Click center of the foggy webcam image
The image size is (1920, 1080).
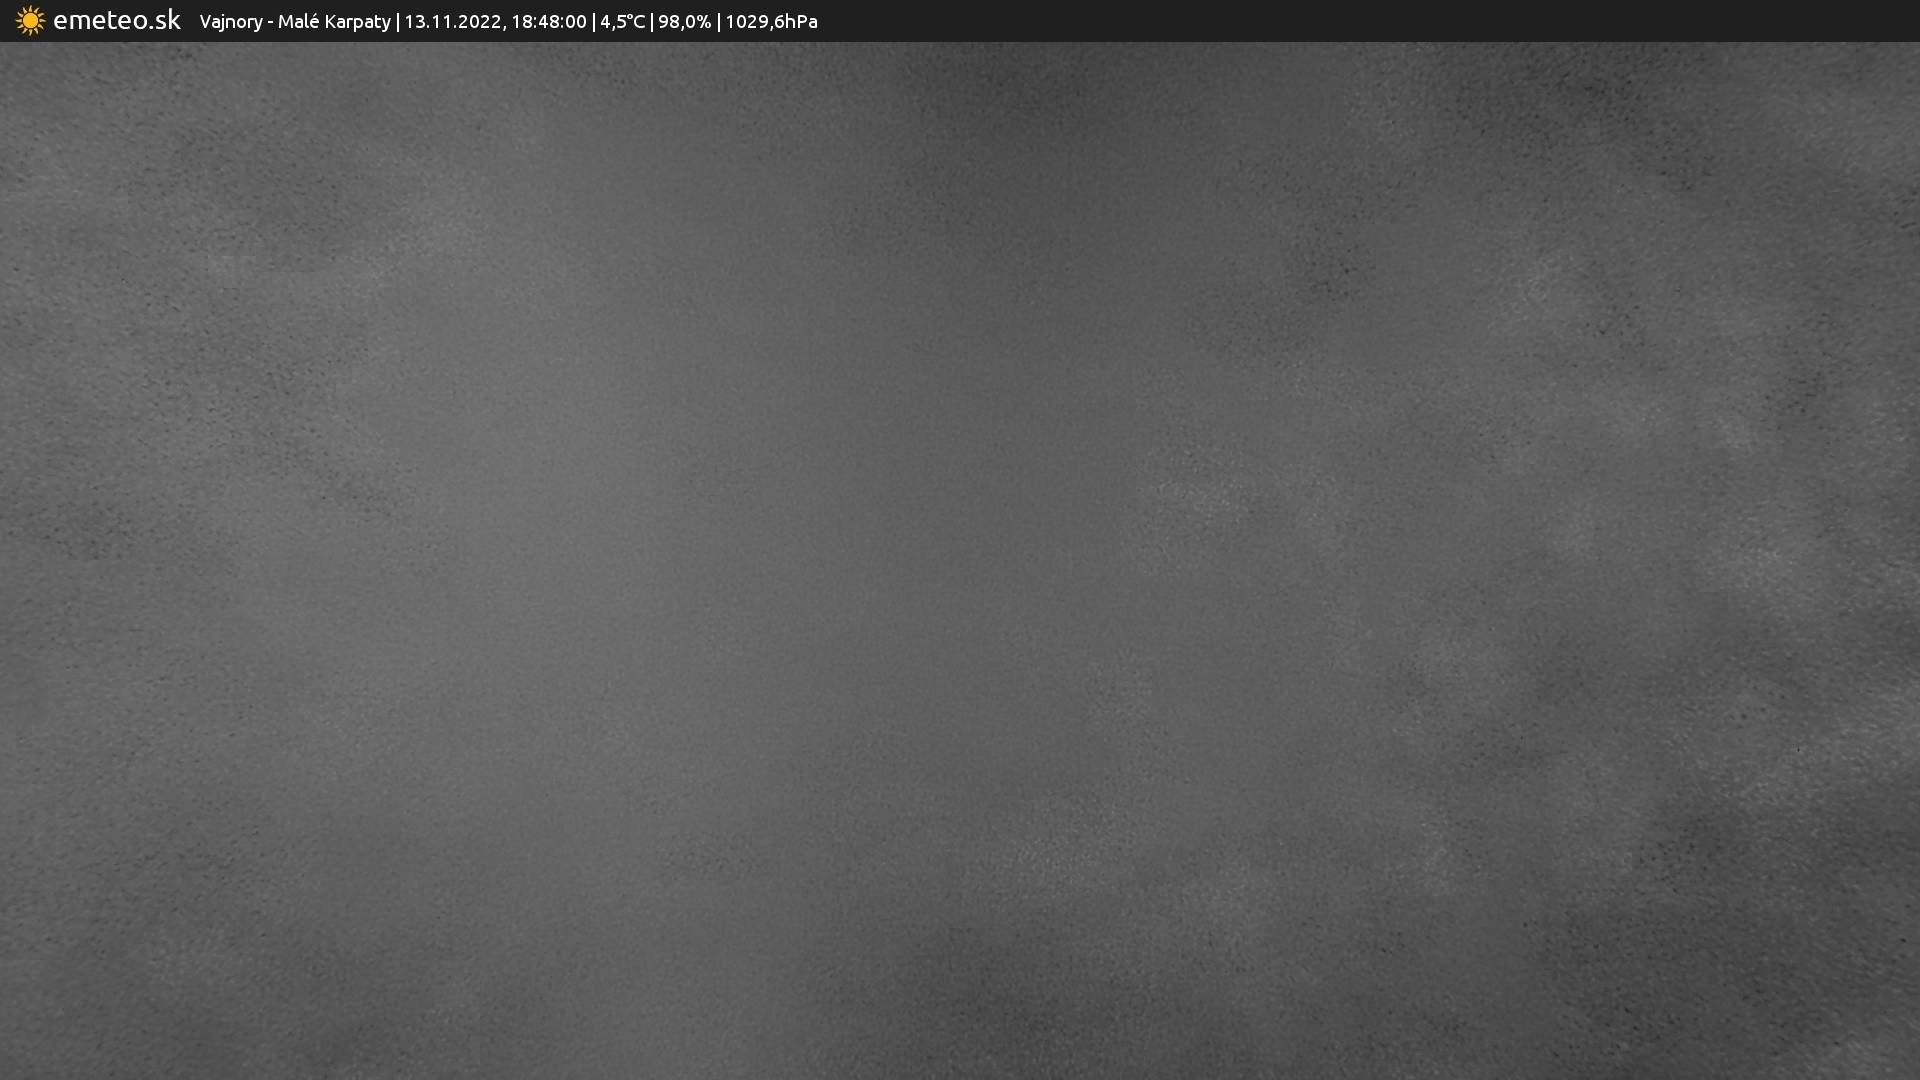pyautogui.click(x=960, y=560)
